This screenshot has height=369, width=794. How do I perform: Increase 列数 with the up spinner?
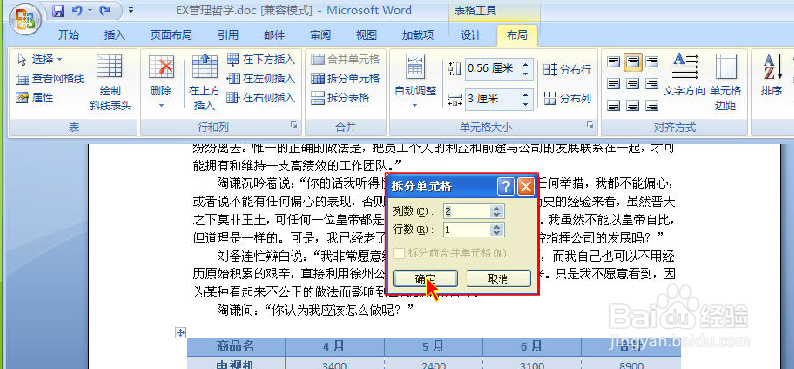497,208
